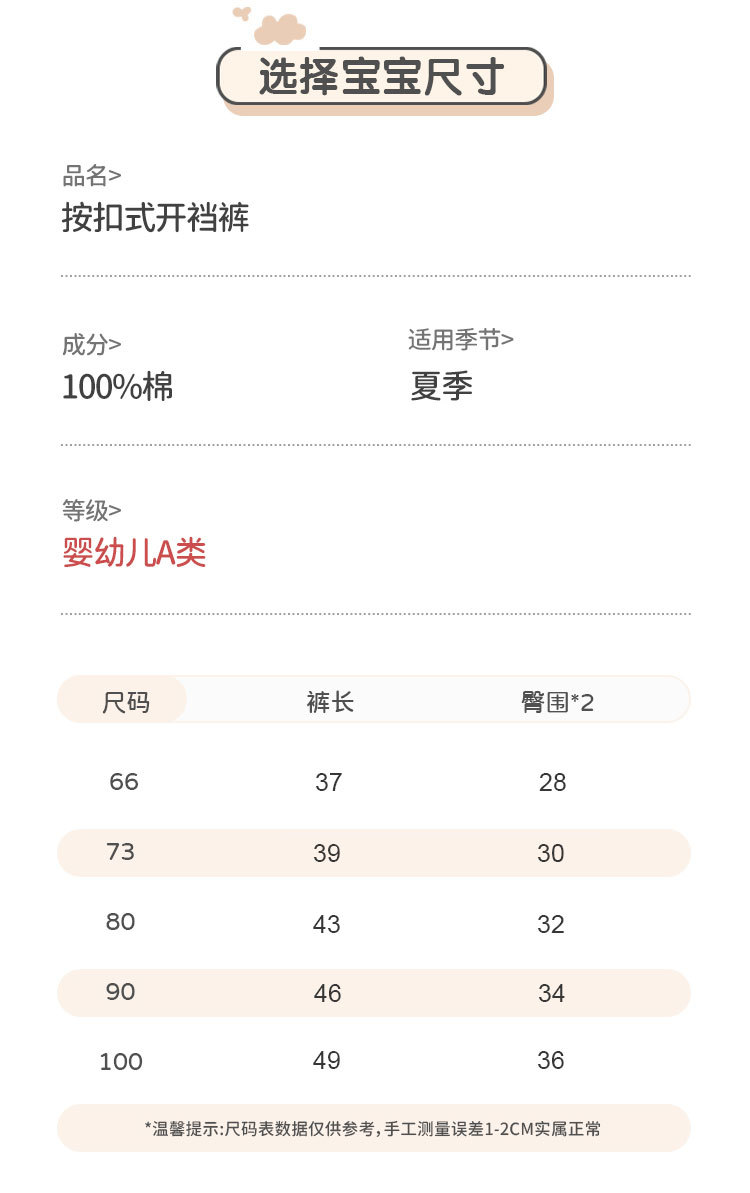Click pants length value 49
The width and height of the screenshot is (750, 1193).
[327, 1061]
